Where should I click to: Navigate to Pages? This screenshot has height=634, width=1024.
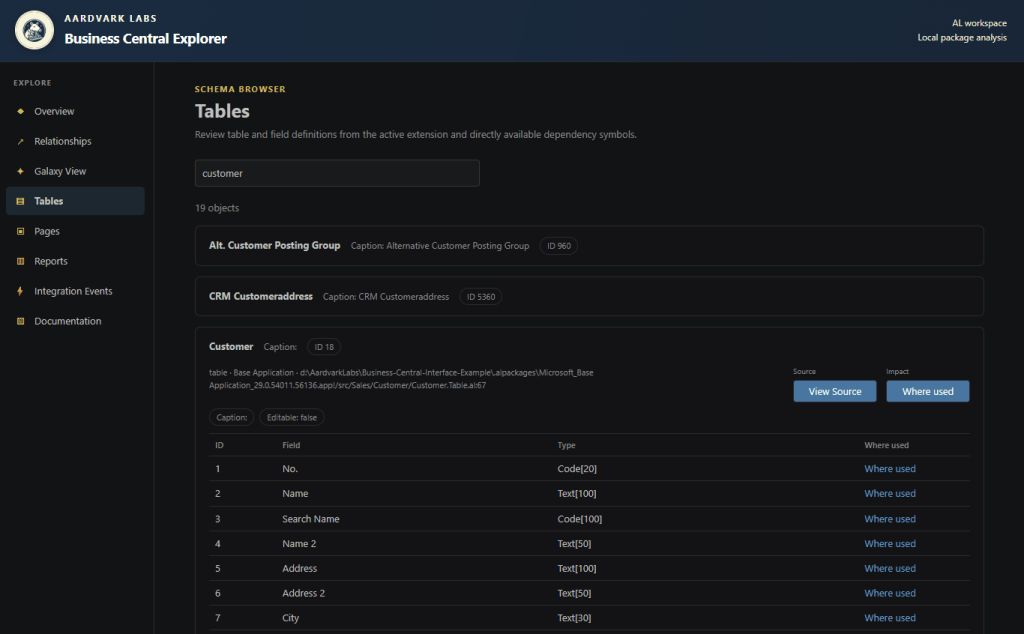tap(75, 231)
